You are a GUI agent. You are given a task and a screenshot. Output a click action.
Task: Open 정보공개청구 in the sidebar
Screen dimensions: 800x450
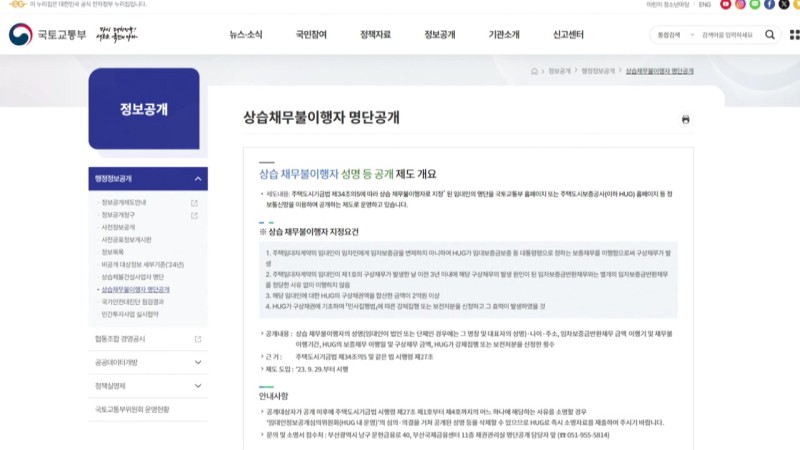[x=118, y=215]
